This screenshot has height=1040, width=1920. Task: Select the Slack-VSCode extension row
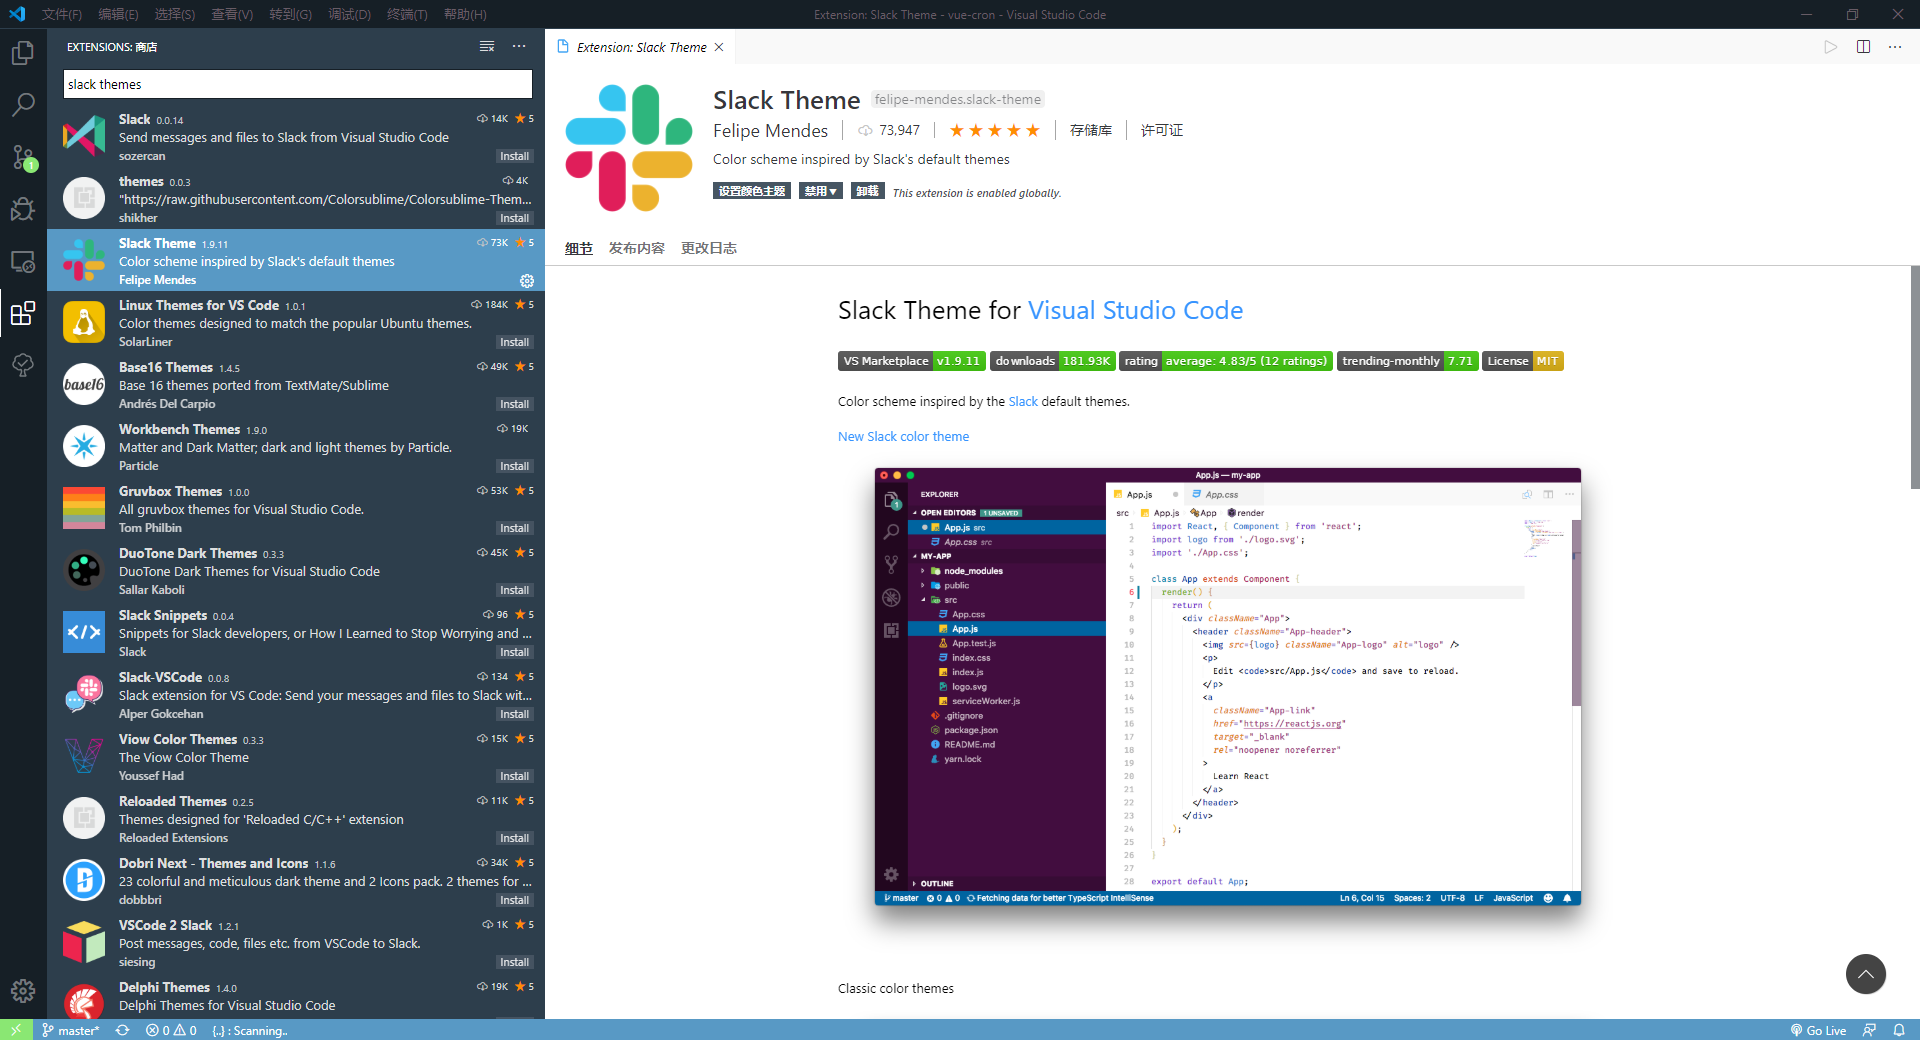(296, 695)
